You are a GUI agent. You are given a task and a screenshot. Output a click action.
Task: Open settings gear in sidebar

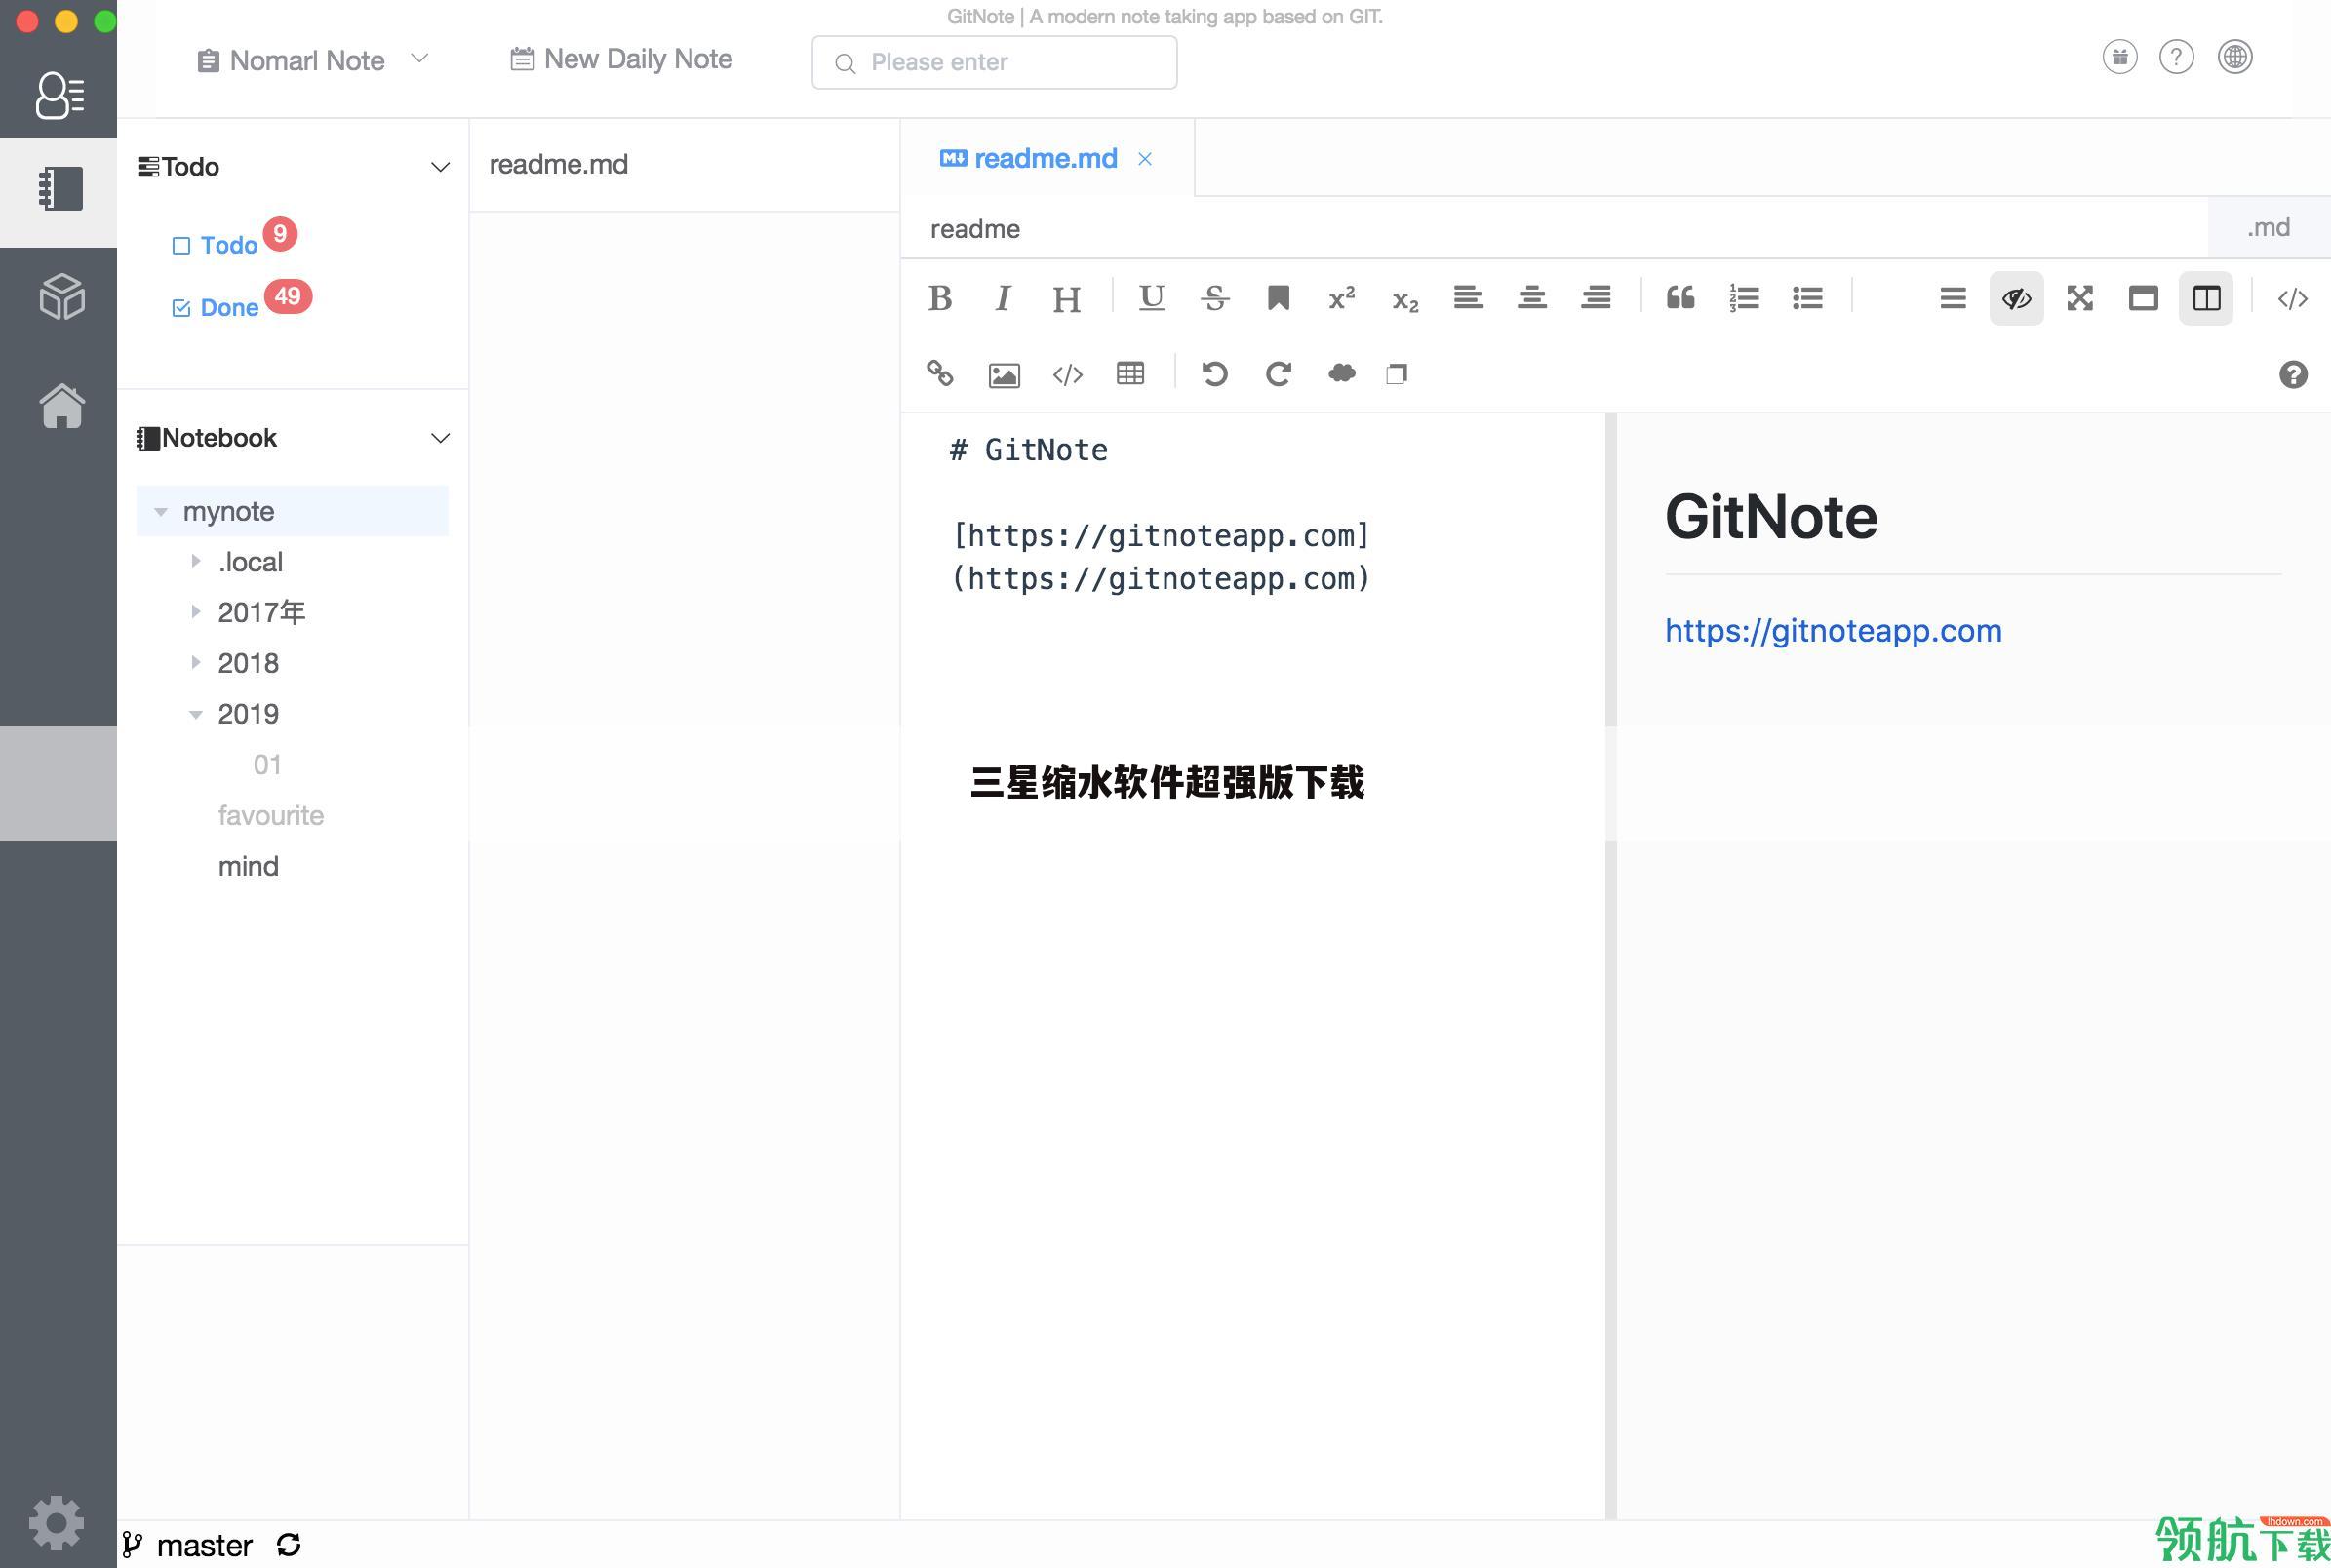tap(57, 1523)
